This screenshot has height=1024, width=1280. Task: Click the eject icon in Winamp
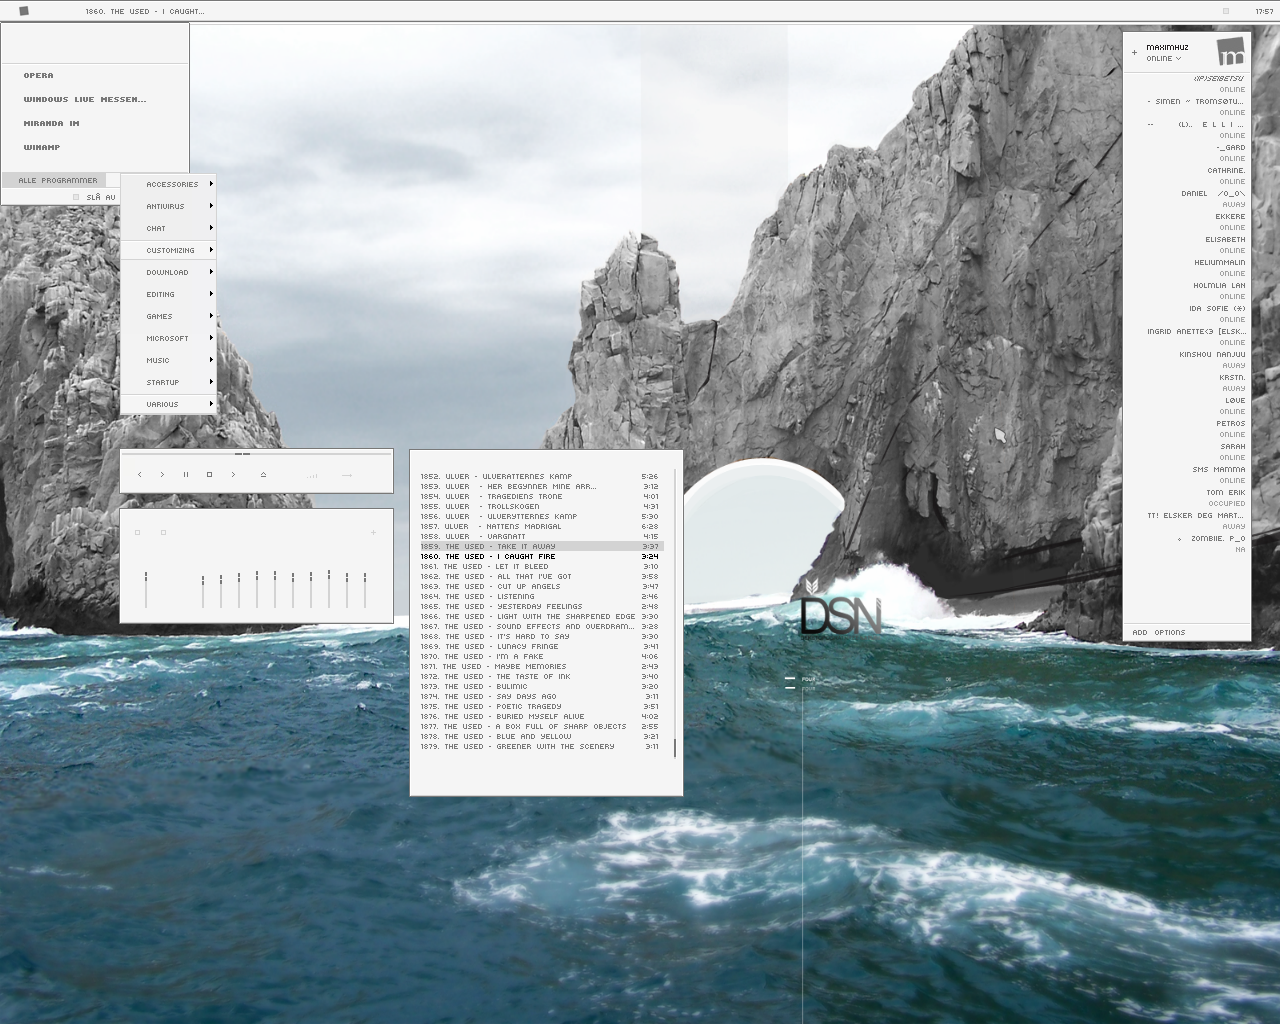(263, 475)
